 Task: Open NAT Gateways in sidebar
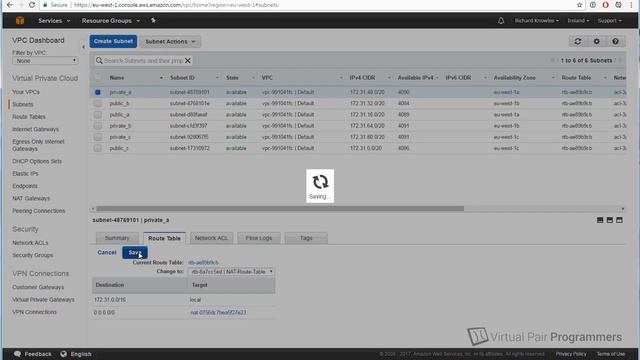coord(31,198)
